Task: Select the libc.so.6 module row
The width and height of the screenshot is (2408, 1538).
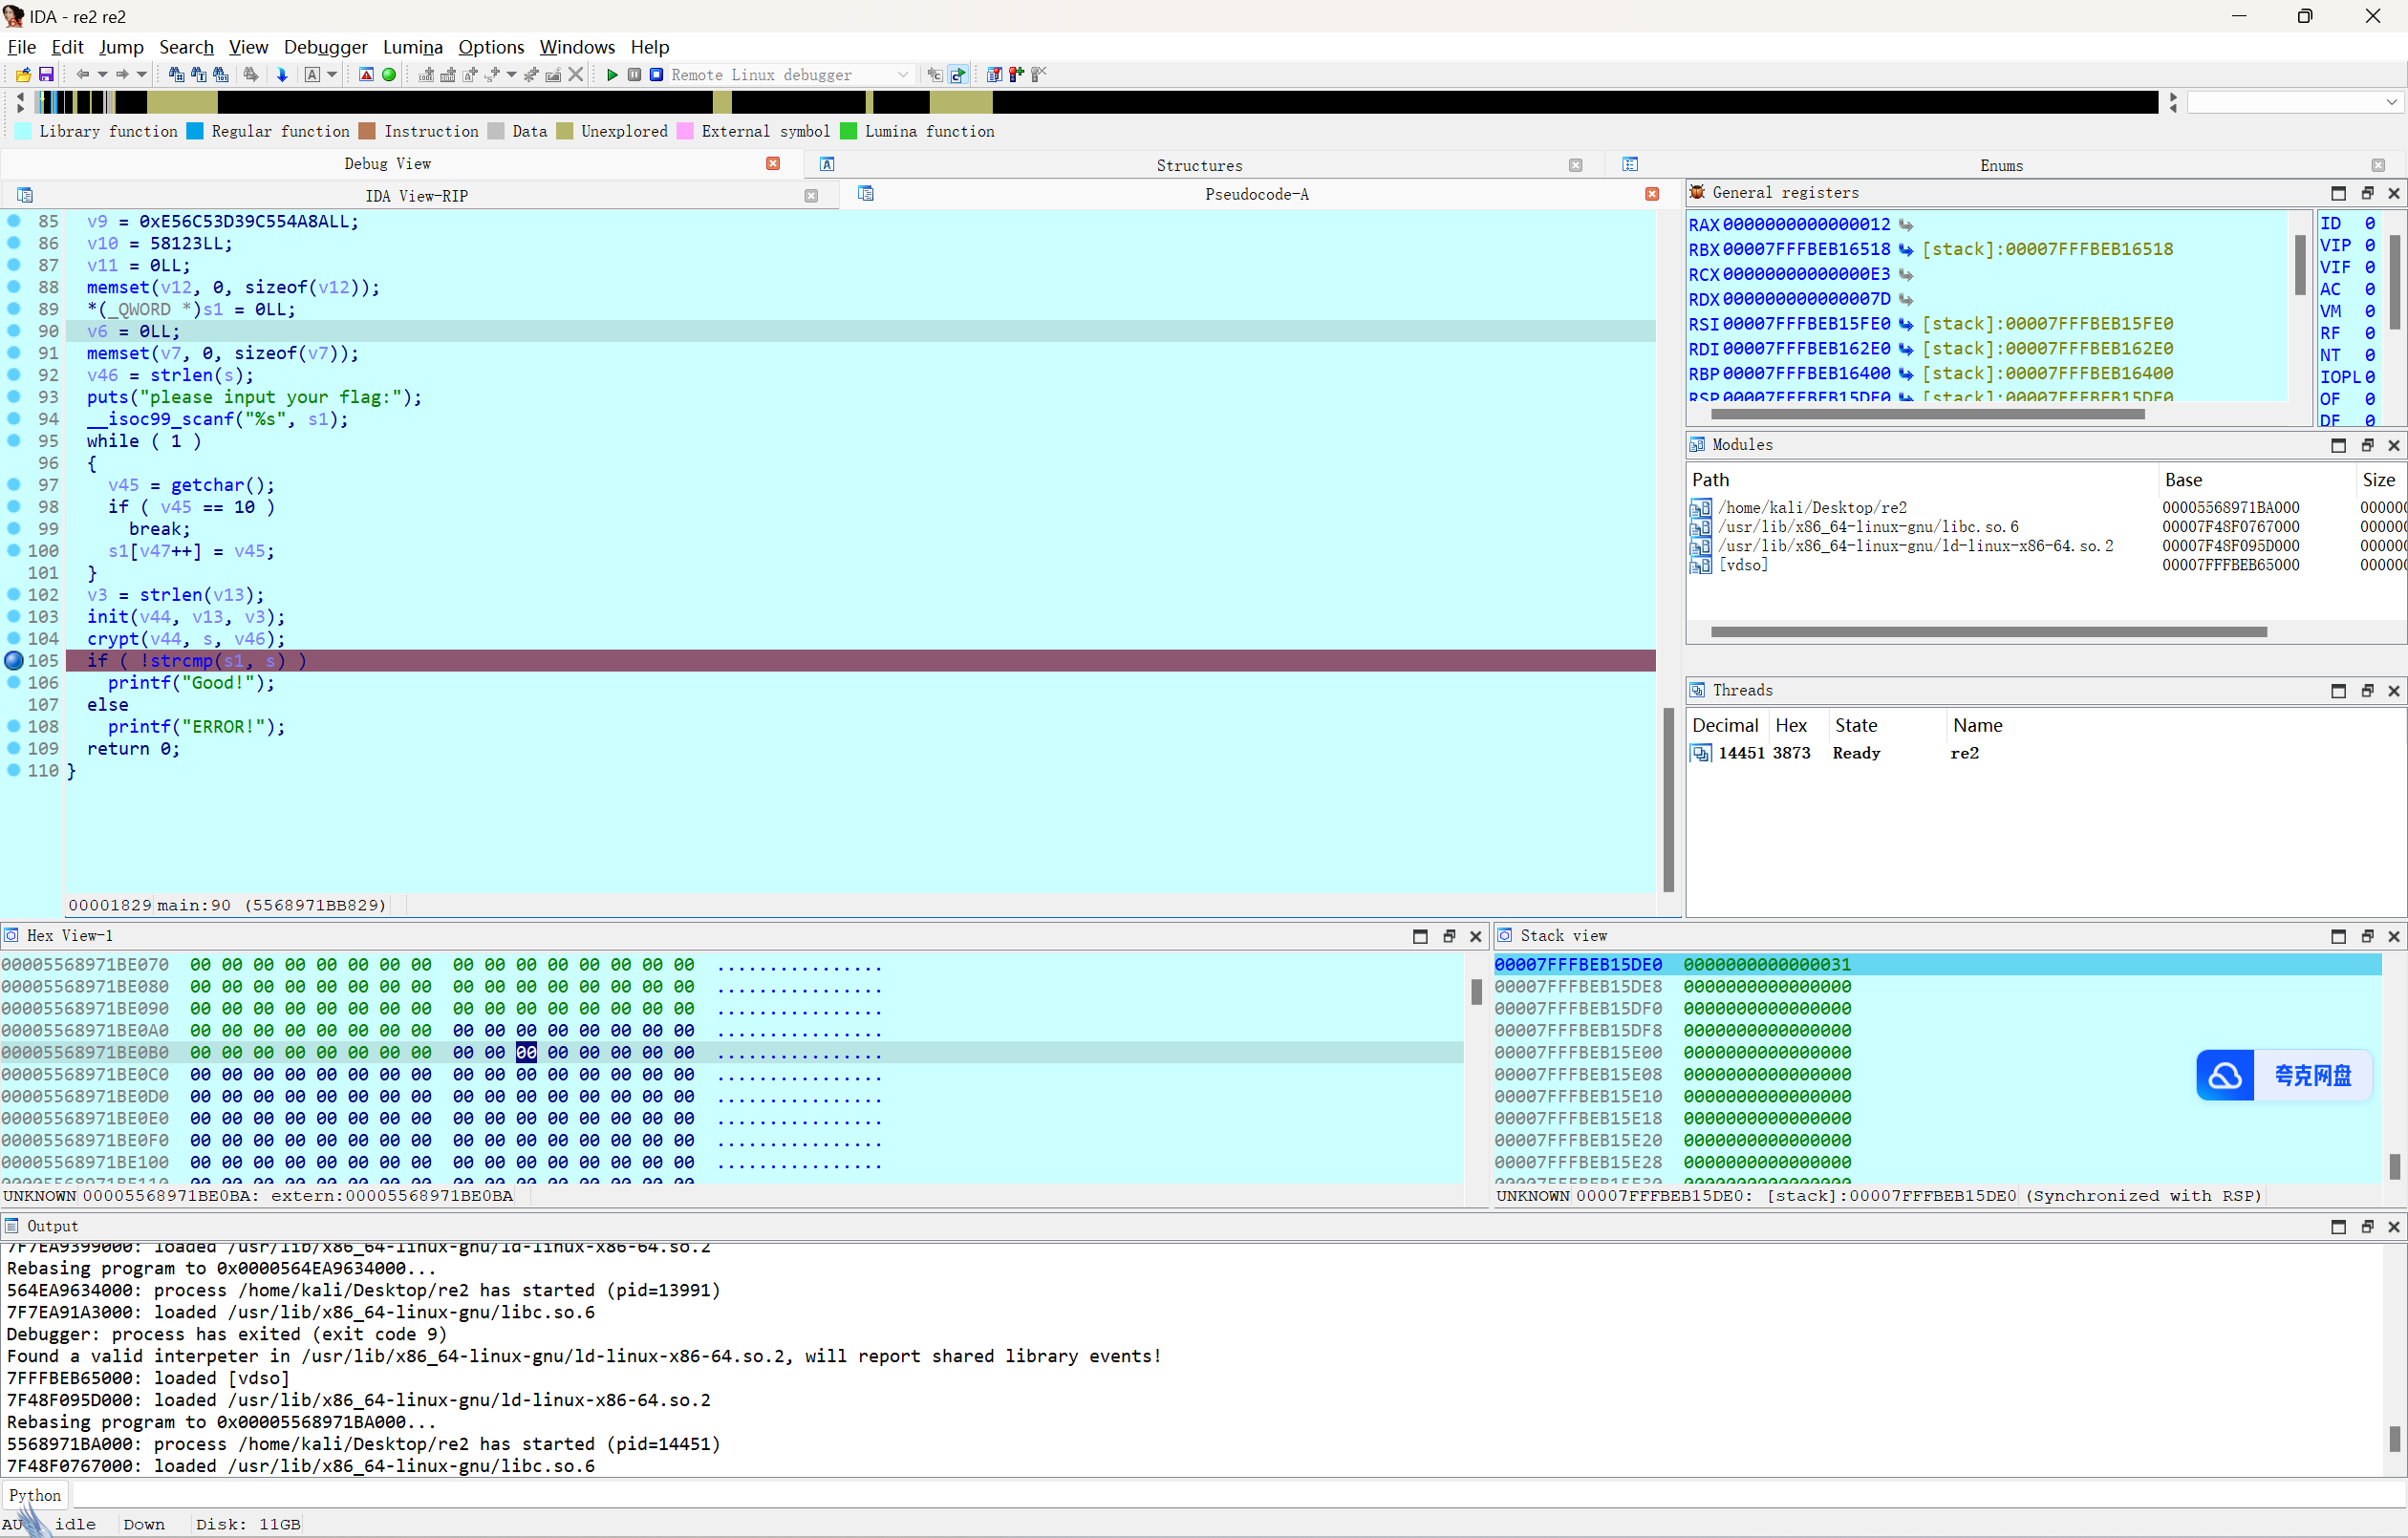Action: pos(2045,527)
